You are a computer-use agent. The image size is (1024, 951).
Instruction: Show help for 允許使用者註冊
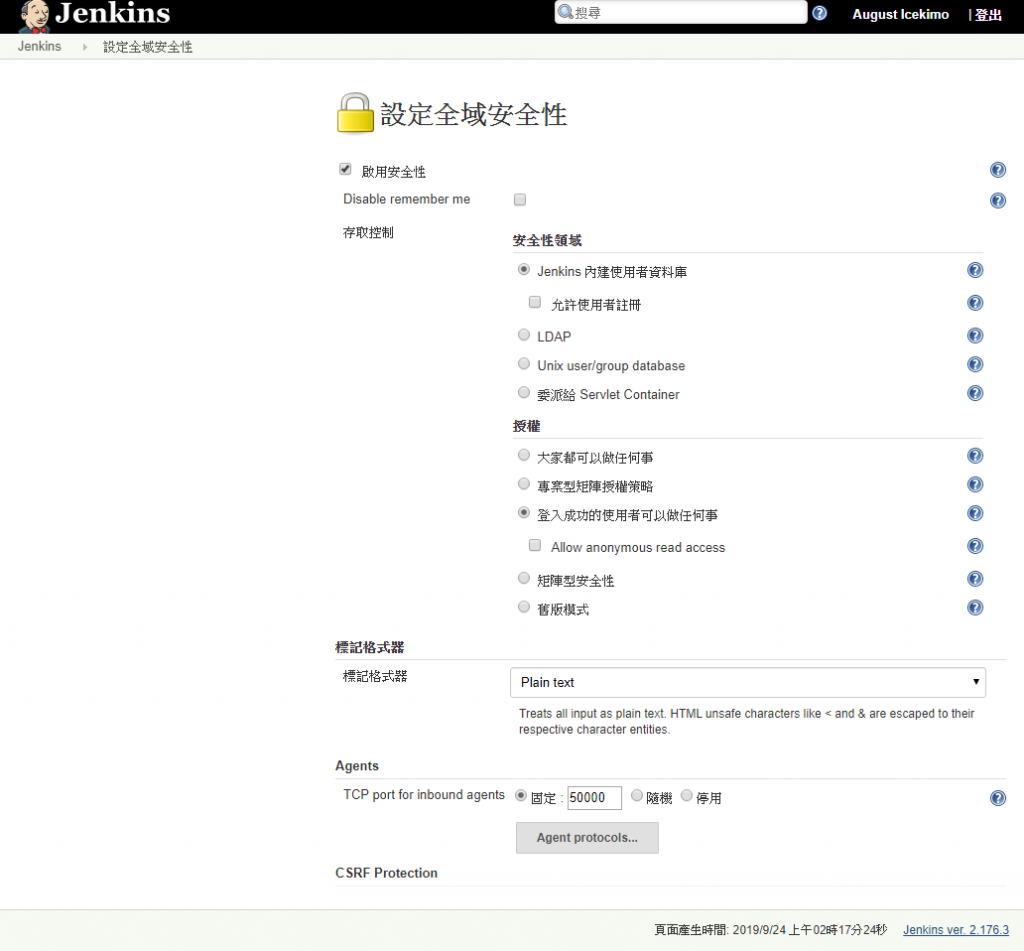tap(974, 302)
